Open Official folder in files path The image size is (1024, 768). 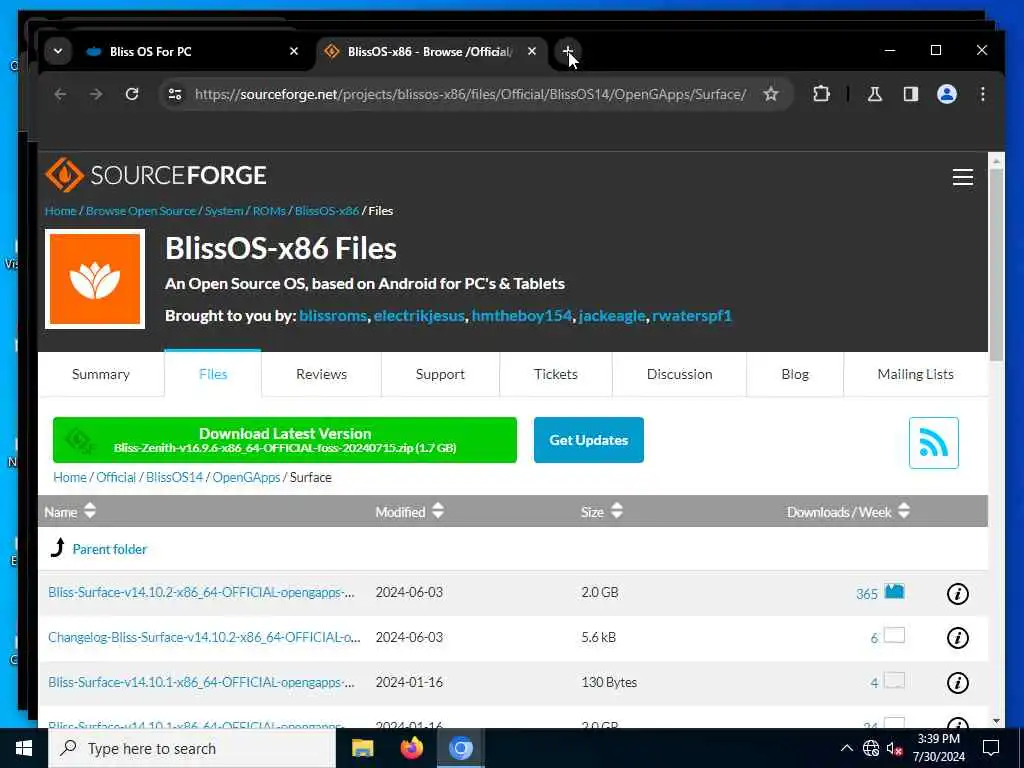click(116, 477)
